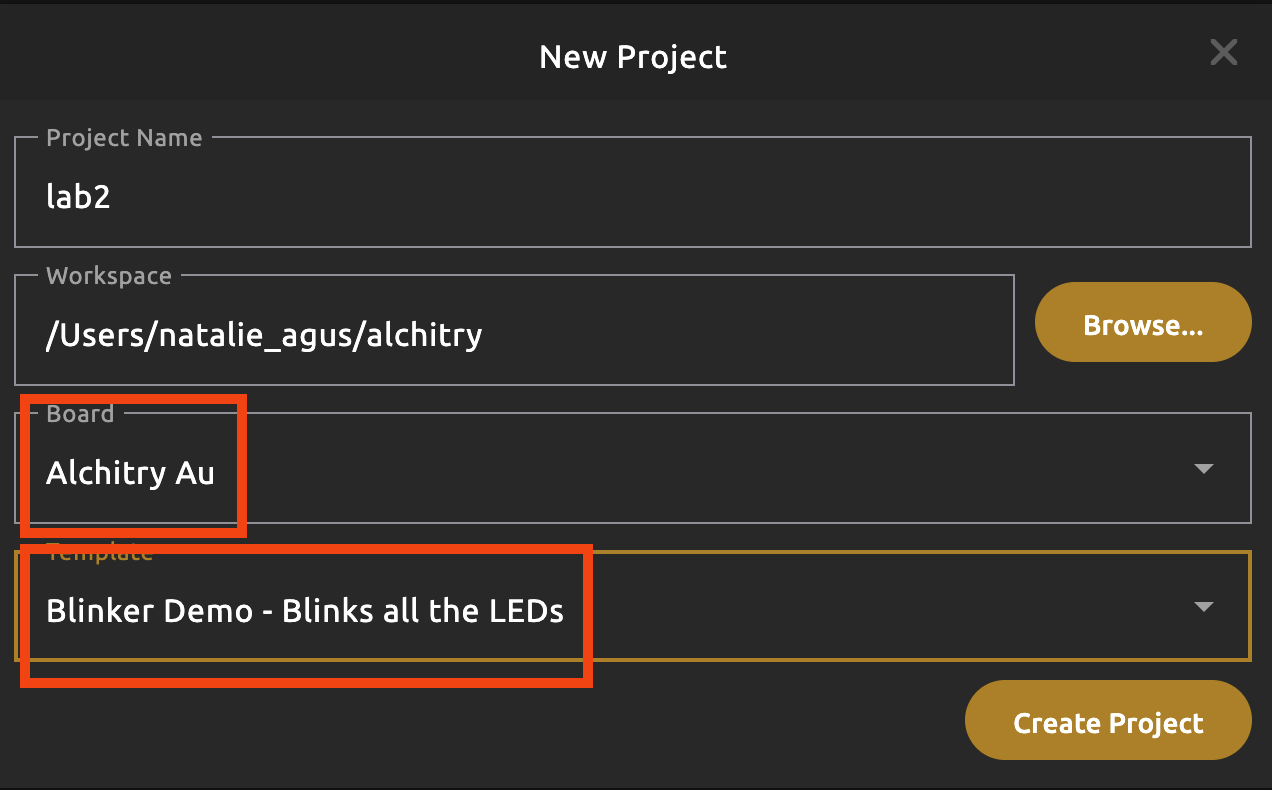1272x790 pixels.
Task: Click the New Project dialog title
Action: pos(632,57)
